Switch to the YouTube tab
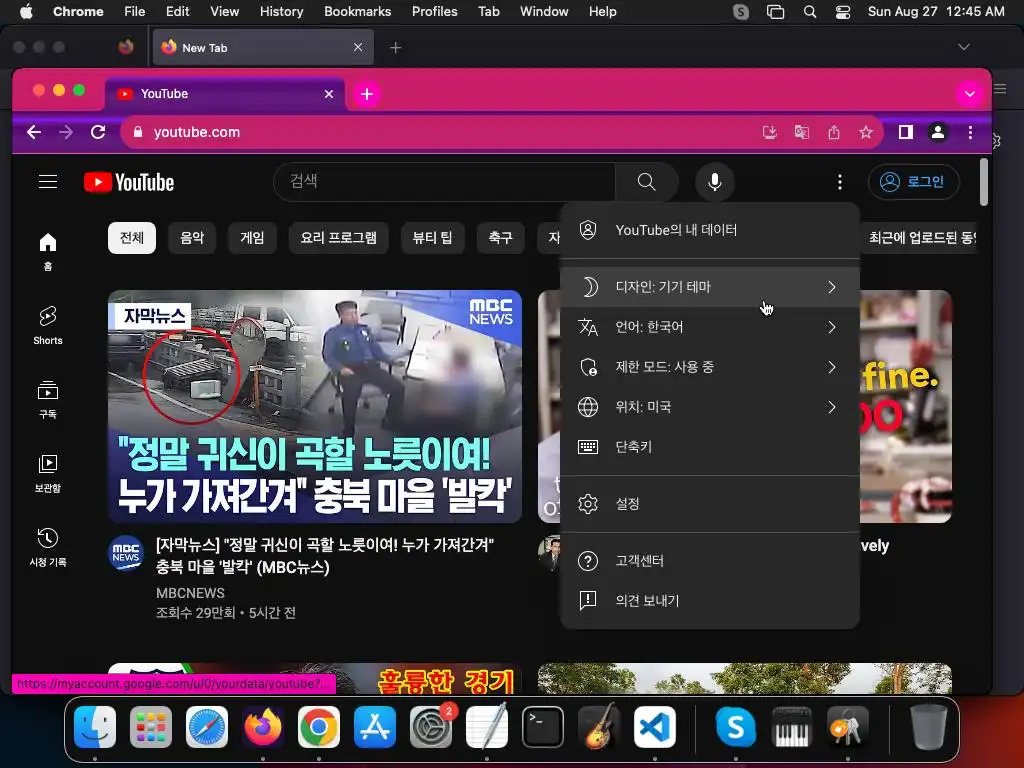This screenshot has height=768, width=1024. (225, 94)
